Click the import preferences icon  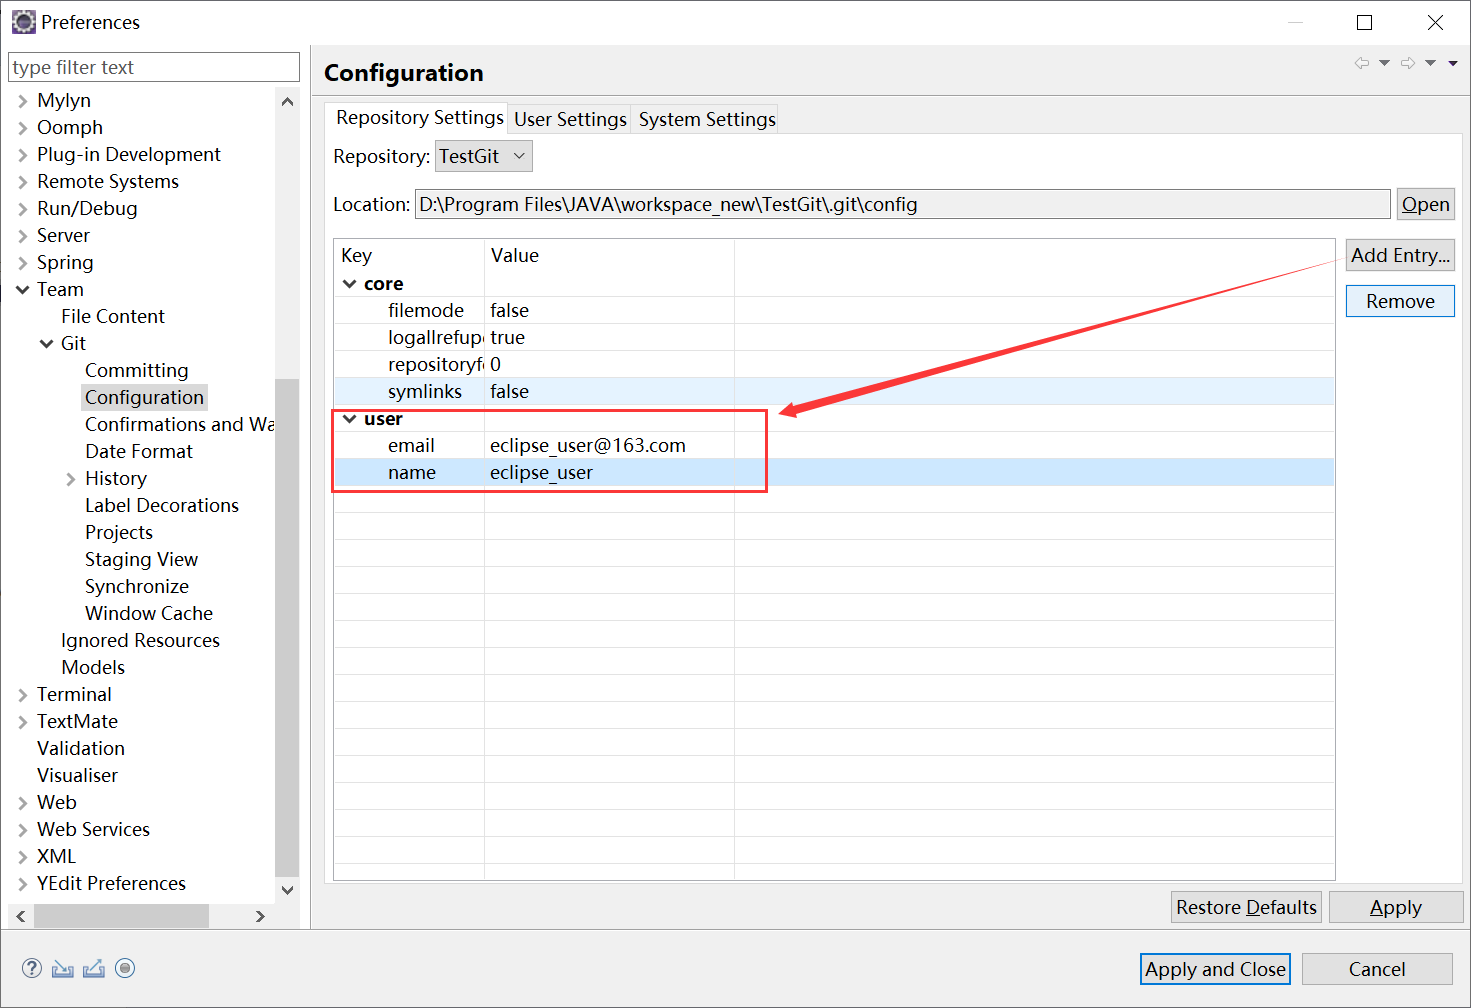coord(63,968)
